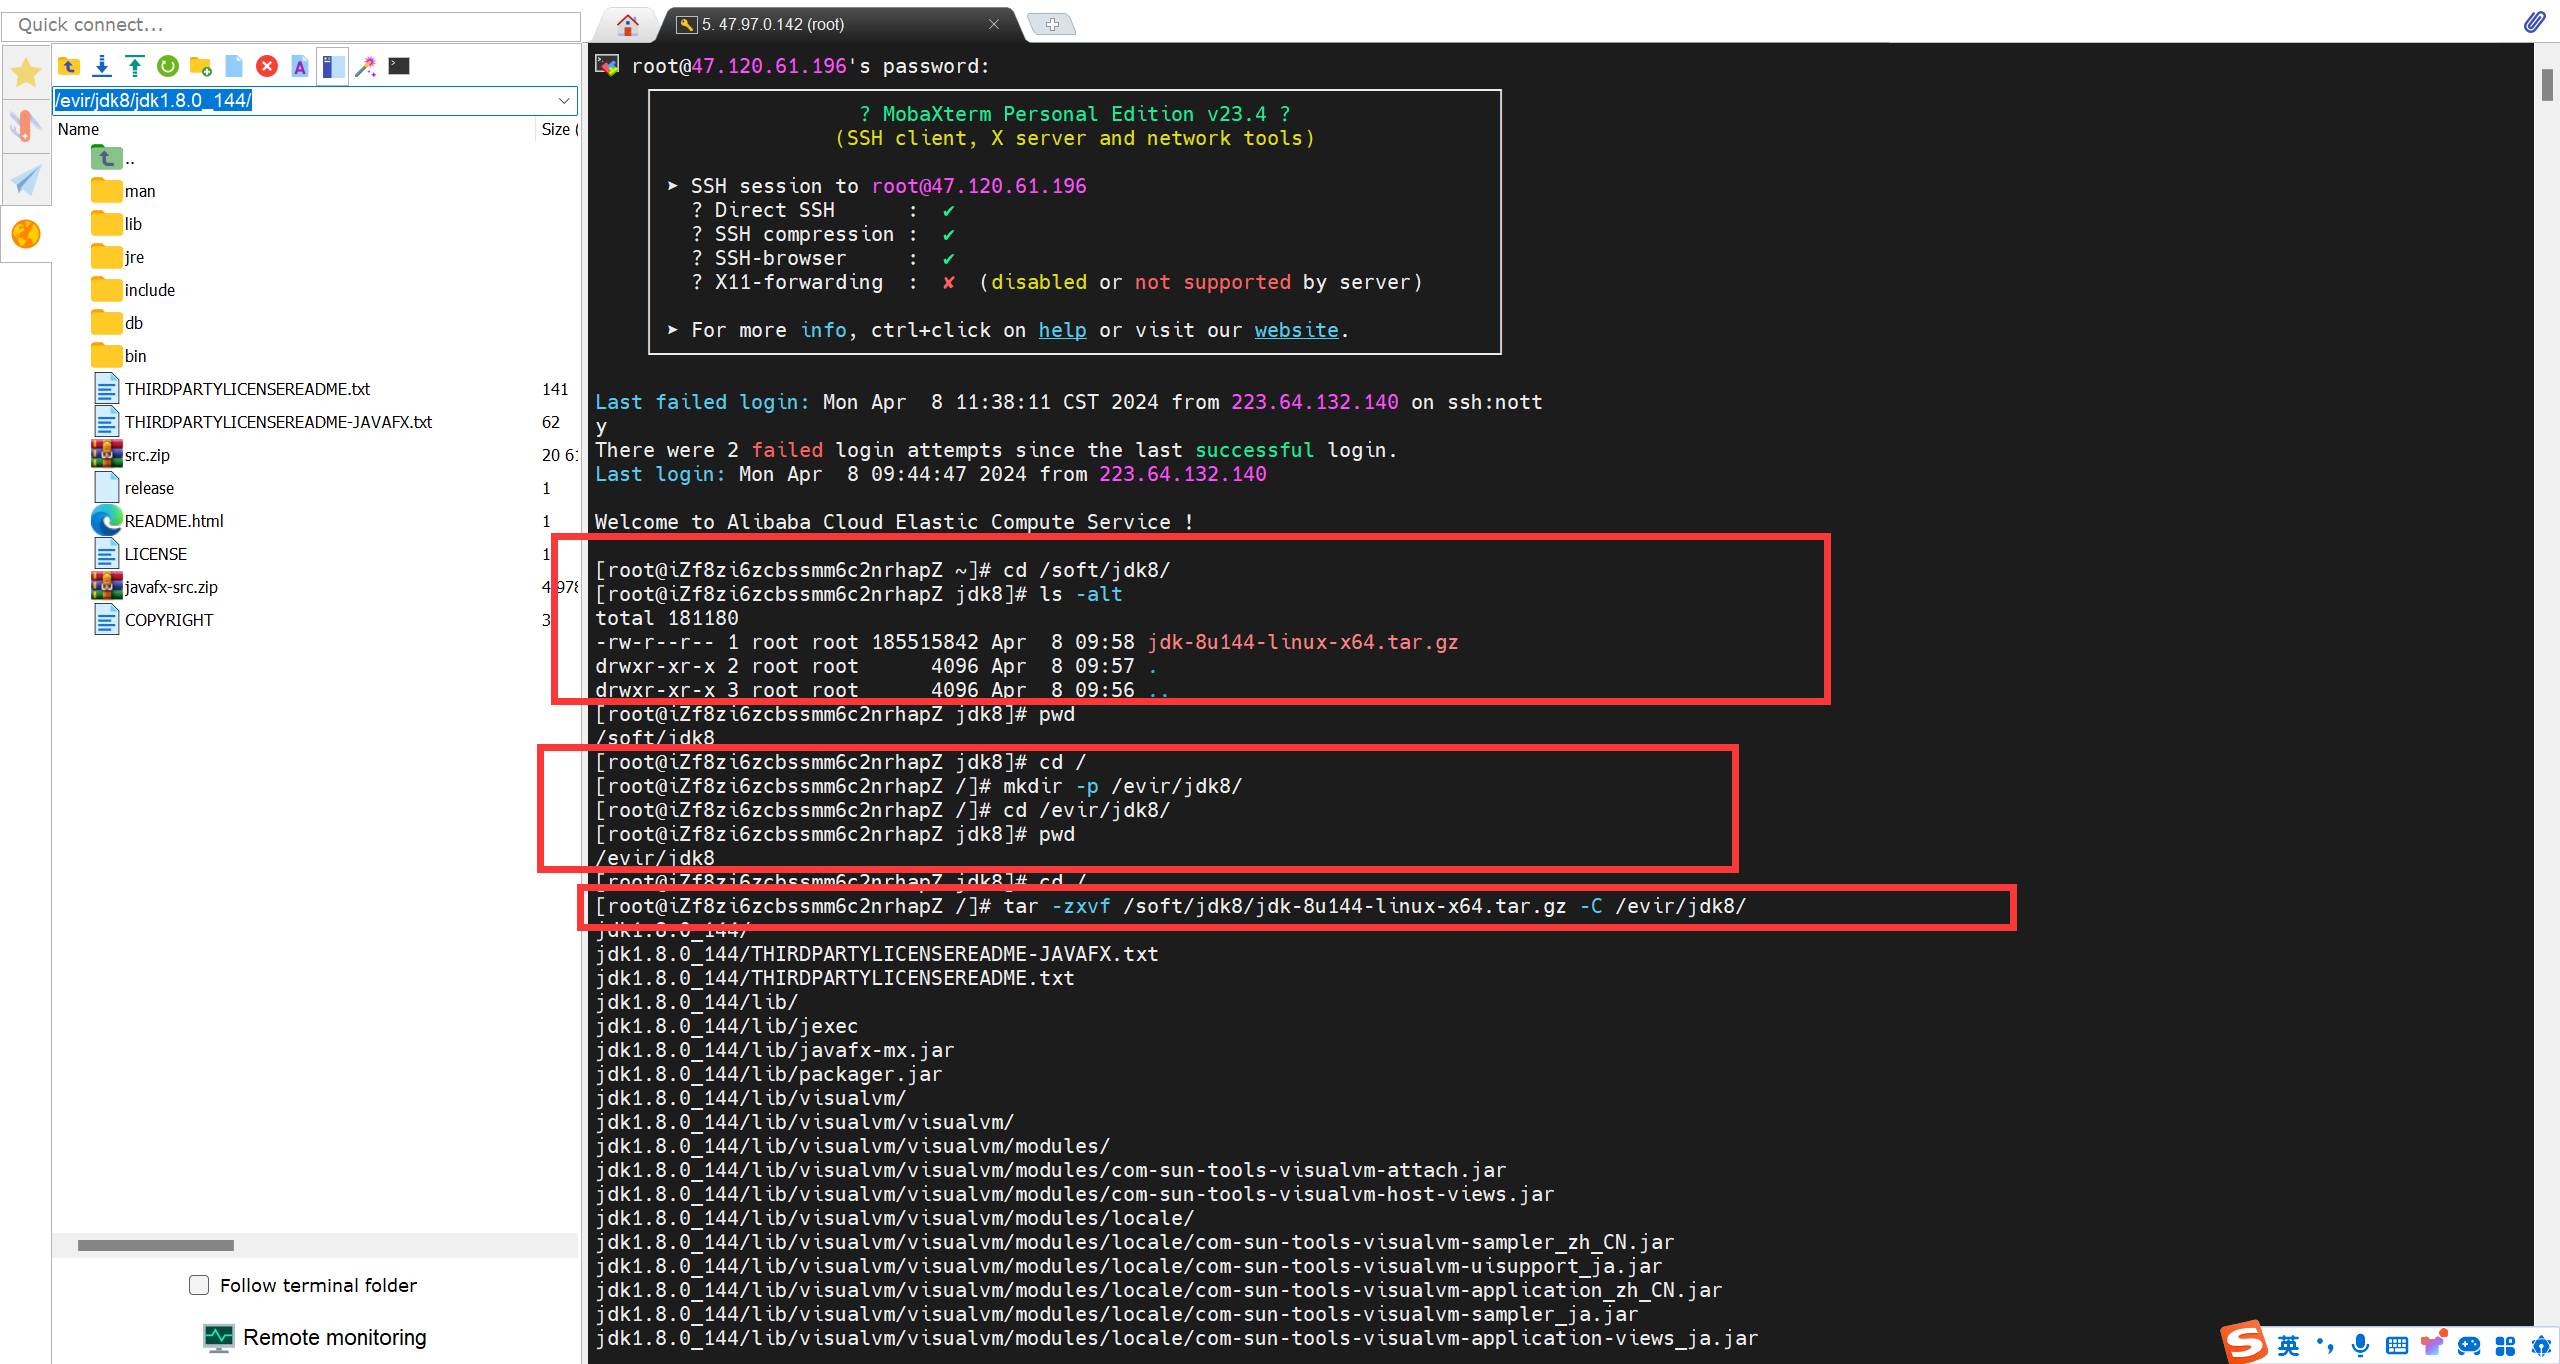The width and height of the screenshot is (2560, 1364).
Task: Open the bin folder in file list
Action: coord(135,356)
